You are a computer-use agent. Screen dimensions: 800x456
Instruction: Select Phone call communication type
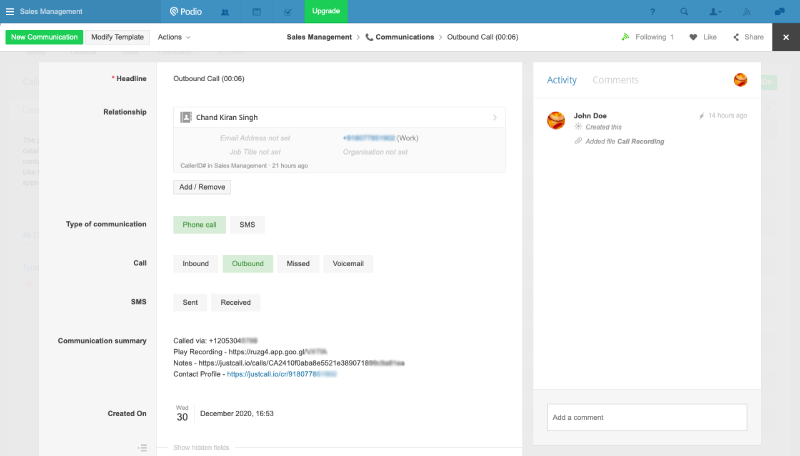pos(199,225)
